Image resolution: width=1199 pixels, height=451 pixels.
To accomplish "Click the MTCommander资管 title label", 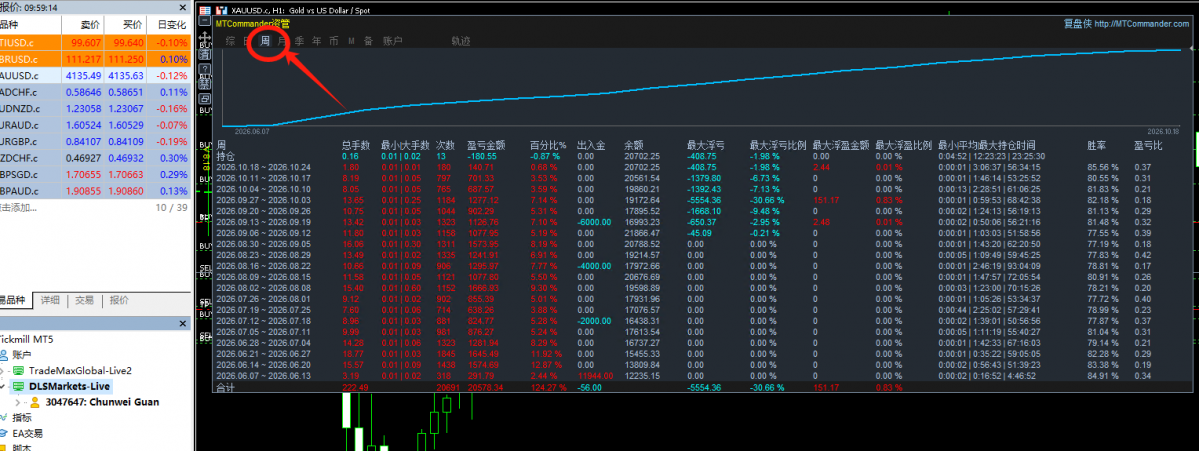I will click(252, 24).
